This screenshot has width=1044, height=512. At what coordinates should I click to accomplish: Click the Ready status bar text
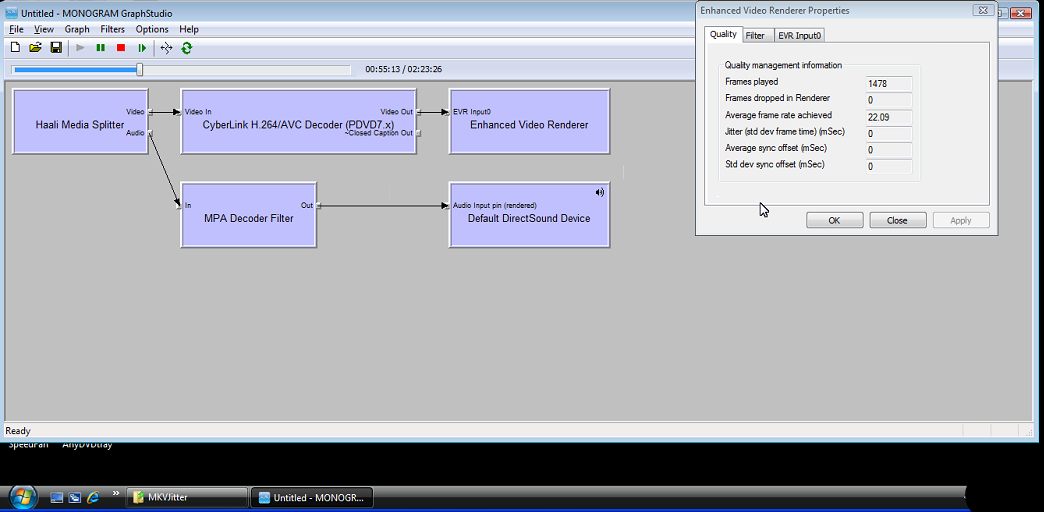[18, 431]
